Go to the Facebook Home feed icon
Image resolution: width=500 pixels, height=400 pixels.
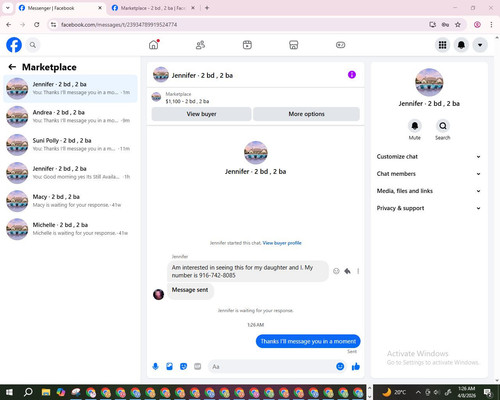click(154, 45)
